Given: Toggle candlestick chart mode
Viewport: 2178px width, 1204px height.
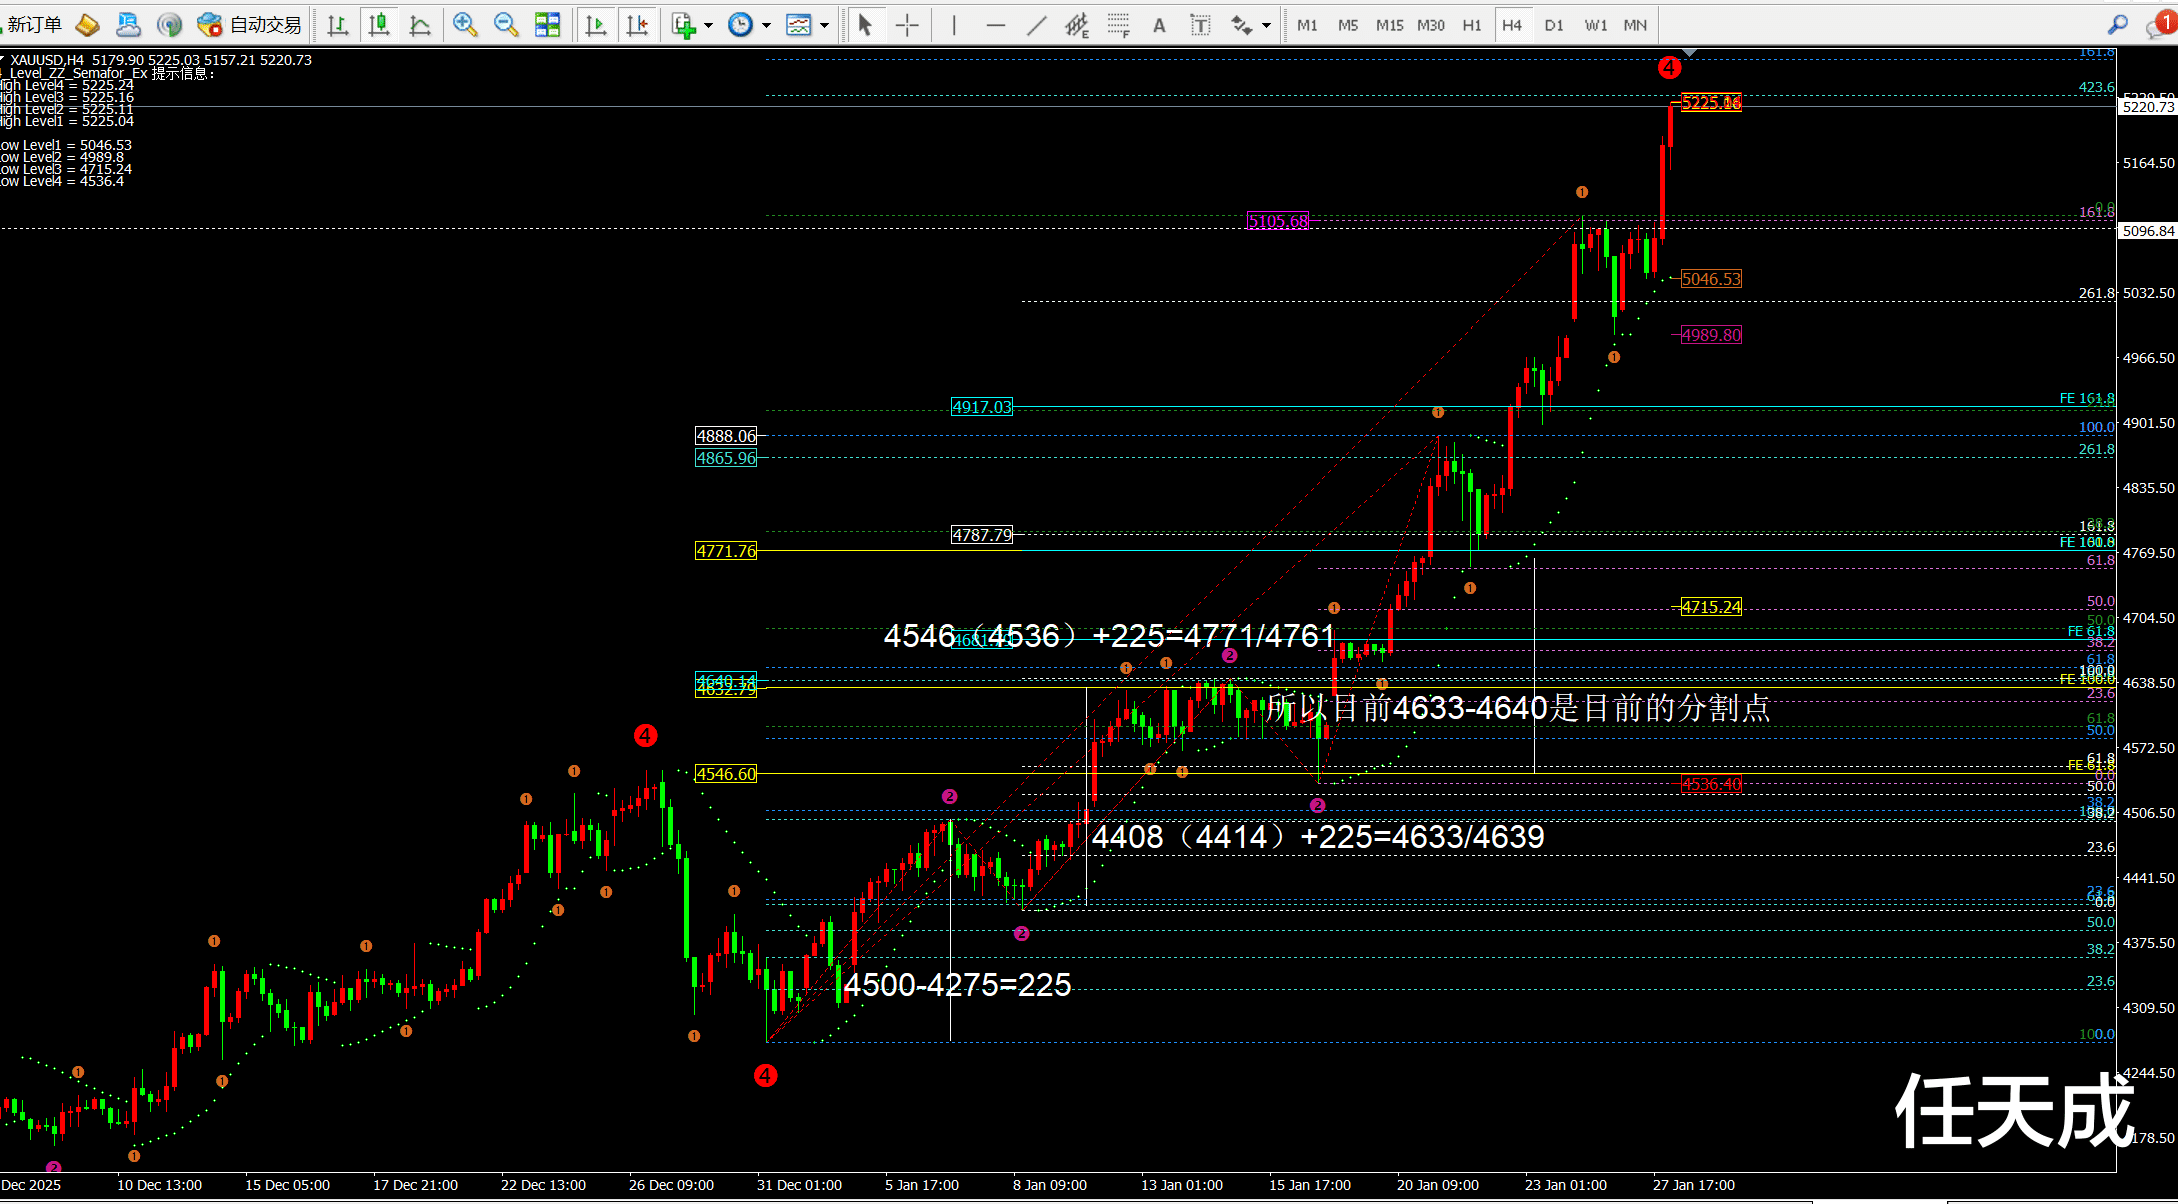Looking at the screenshot, I should 379,25.
